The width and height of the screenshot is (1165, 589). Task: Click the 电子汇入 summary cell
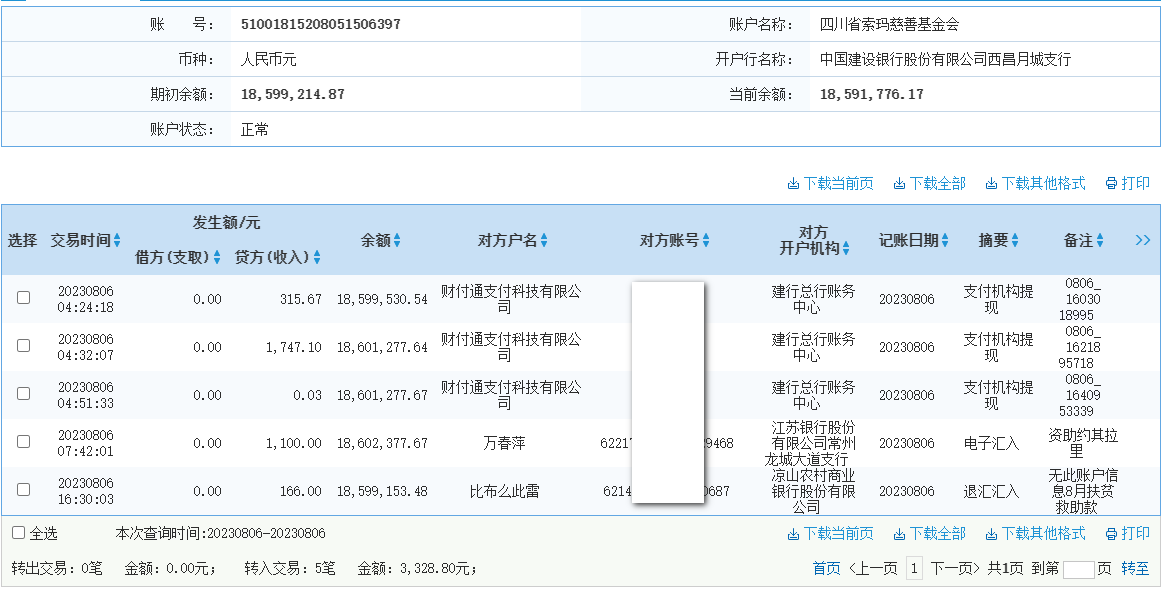991,443
